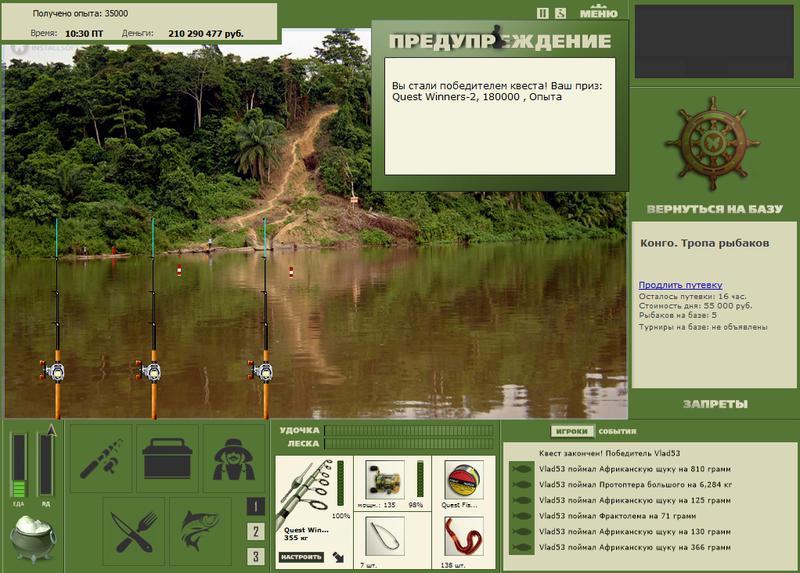Click the fish icon beside the 125 грамм catch
Image resolution: width=800 pixels, height=573 pixels.
click(x=521, y=501)
